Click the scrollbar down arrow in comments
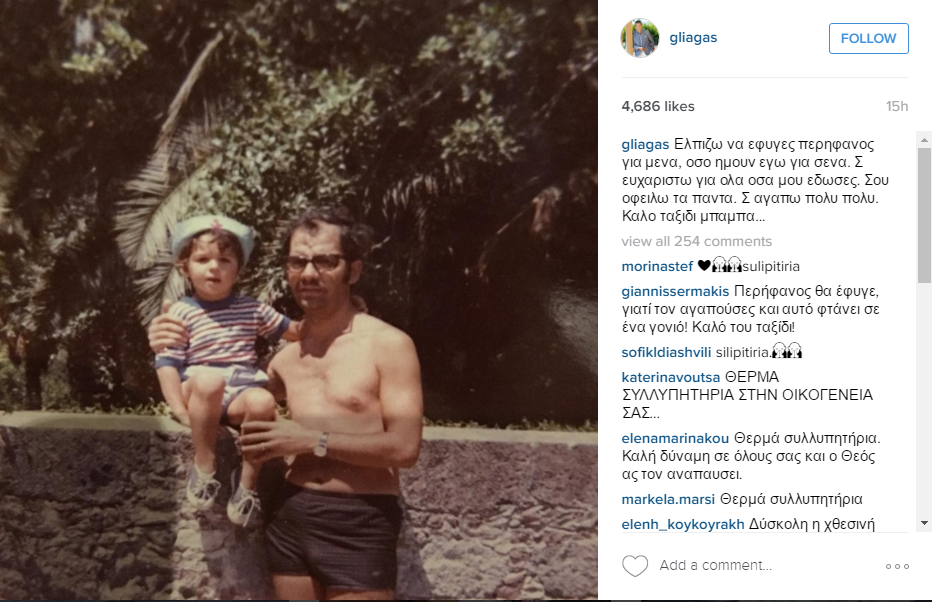Screen dimensions: 932x602 [924, 523]
